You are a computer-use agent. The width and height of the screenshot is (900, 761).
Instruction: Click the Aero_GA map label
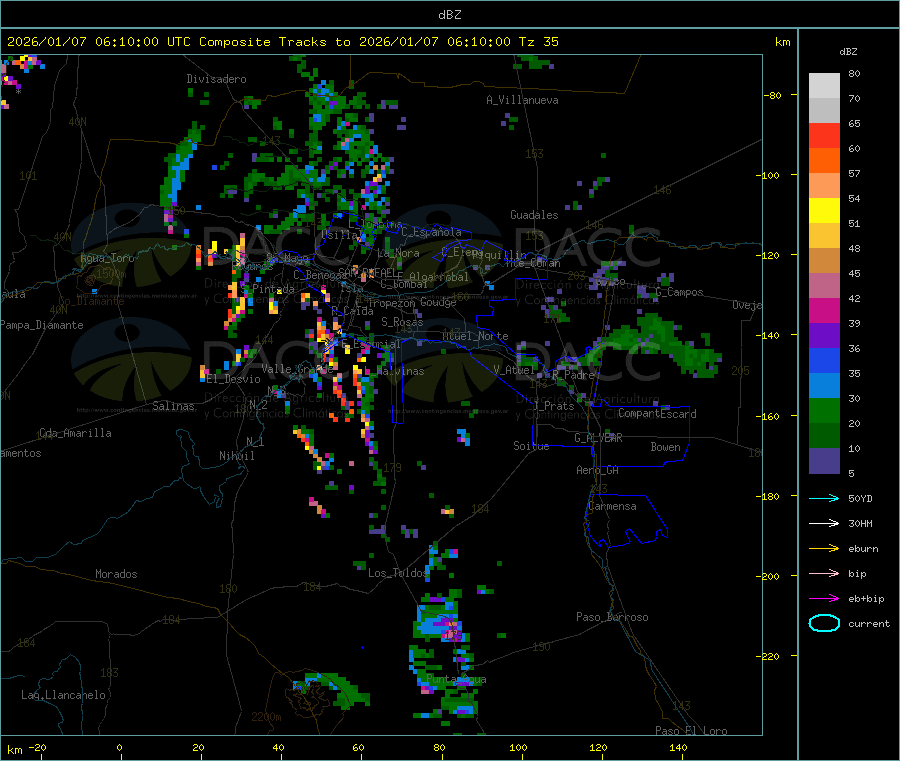click(598, 470)
